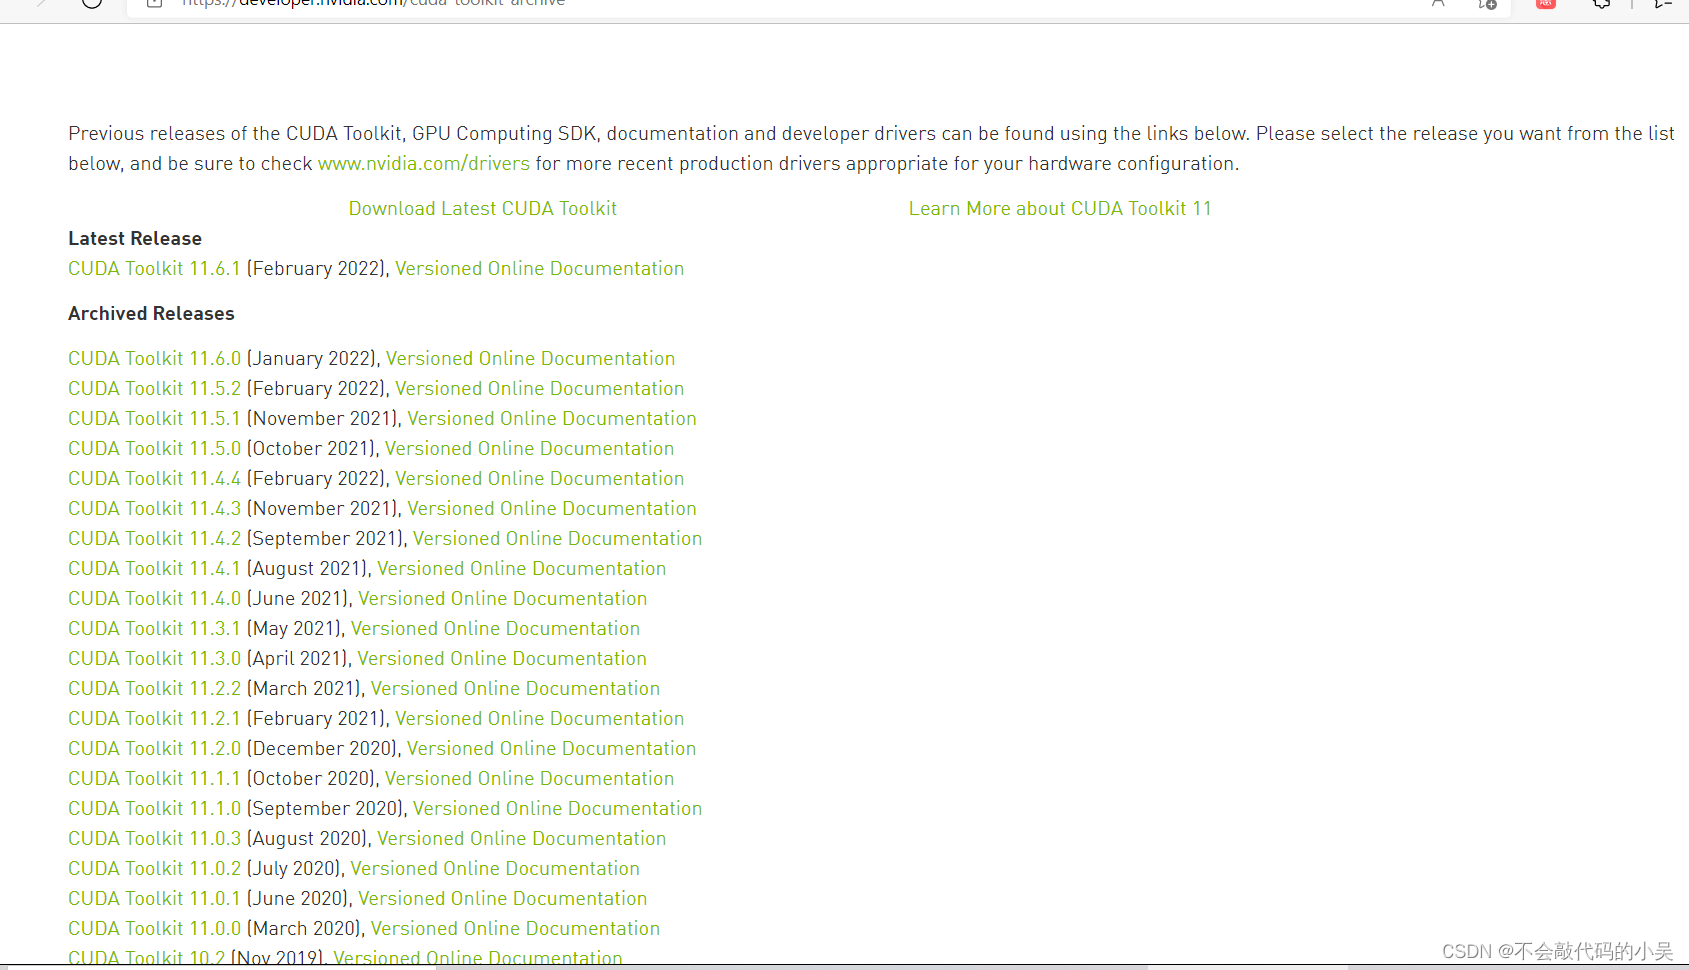Click '(September 2021)' date text
1689x970 pixels.
click(325, 539)
